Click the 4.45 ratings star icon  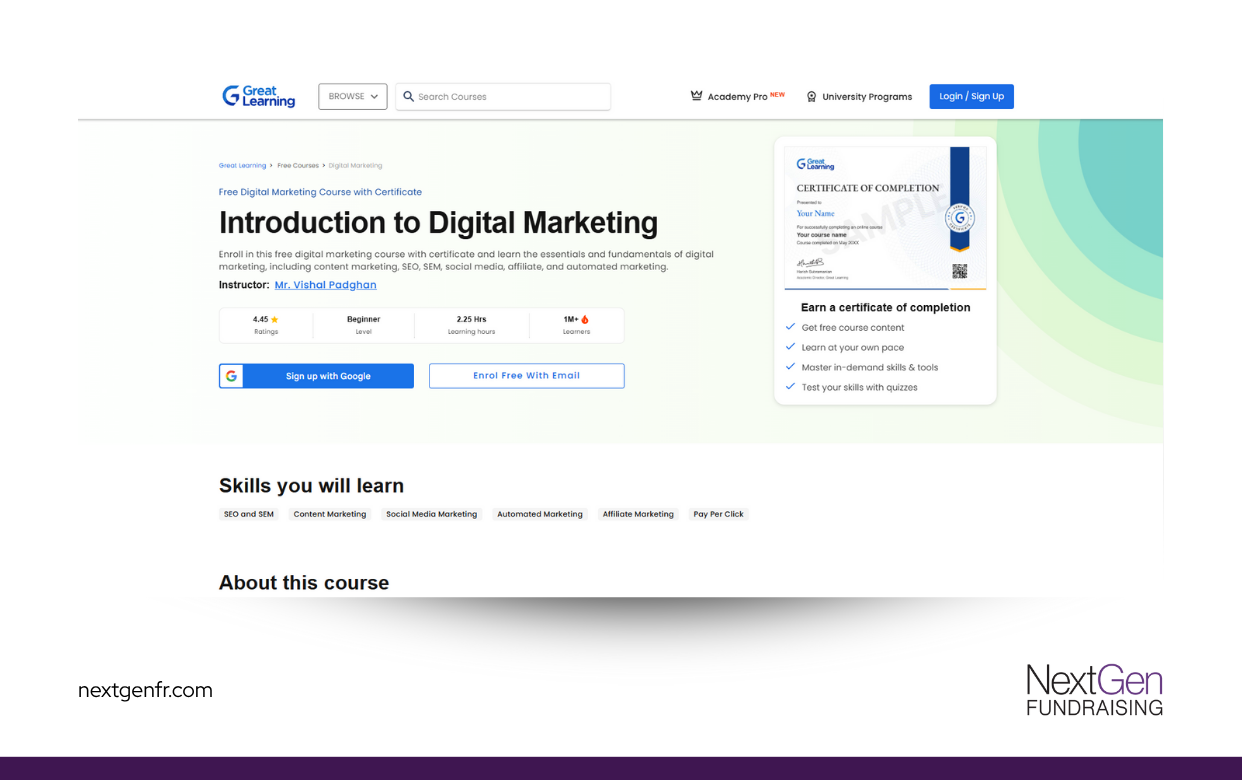[x=275, y=320]
